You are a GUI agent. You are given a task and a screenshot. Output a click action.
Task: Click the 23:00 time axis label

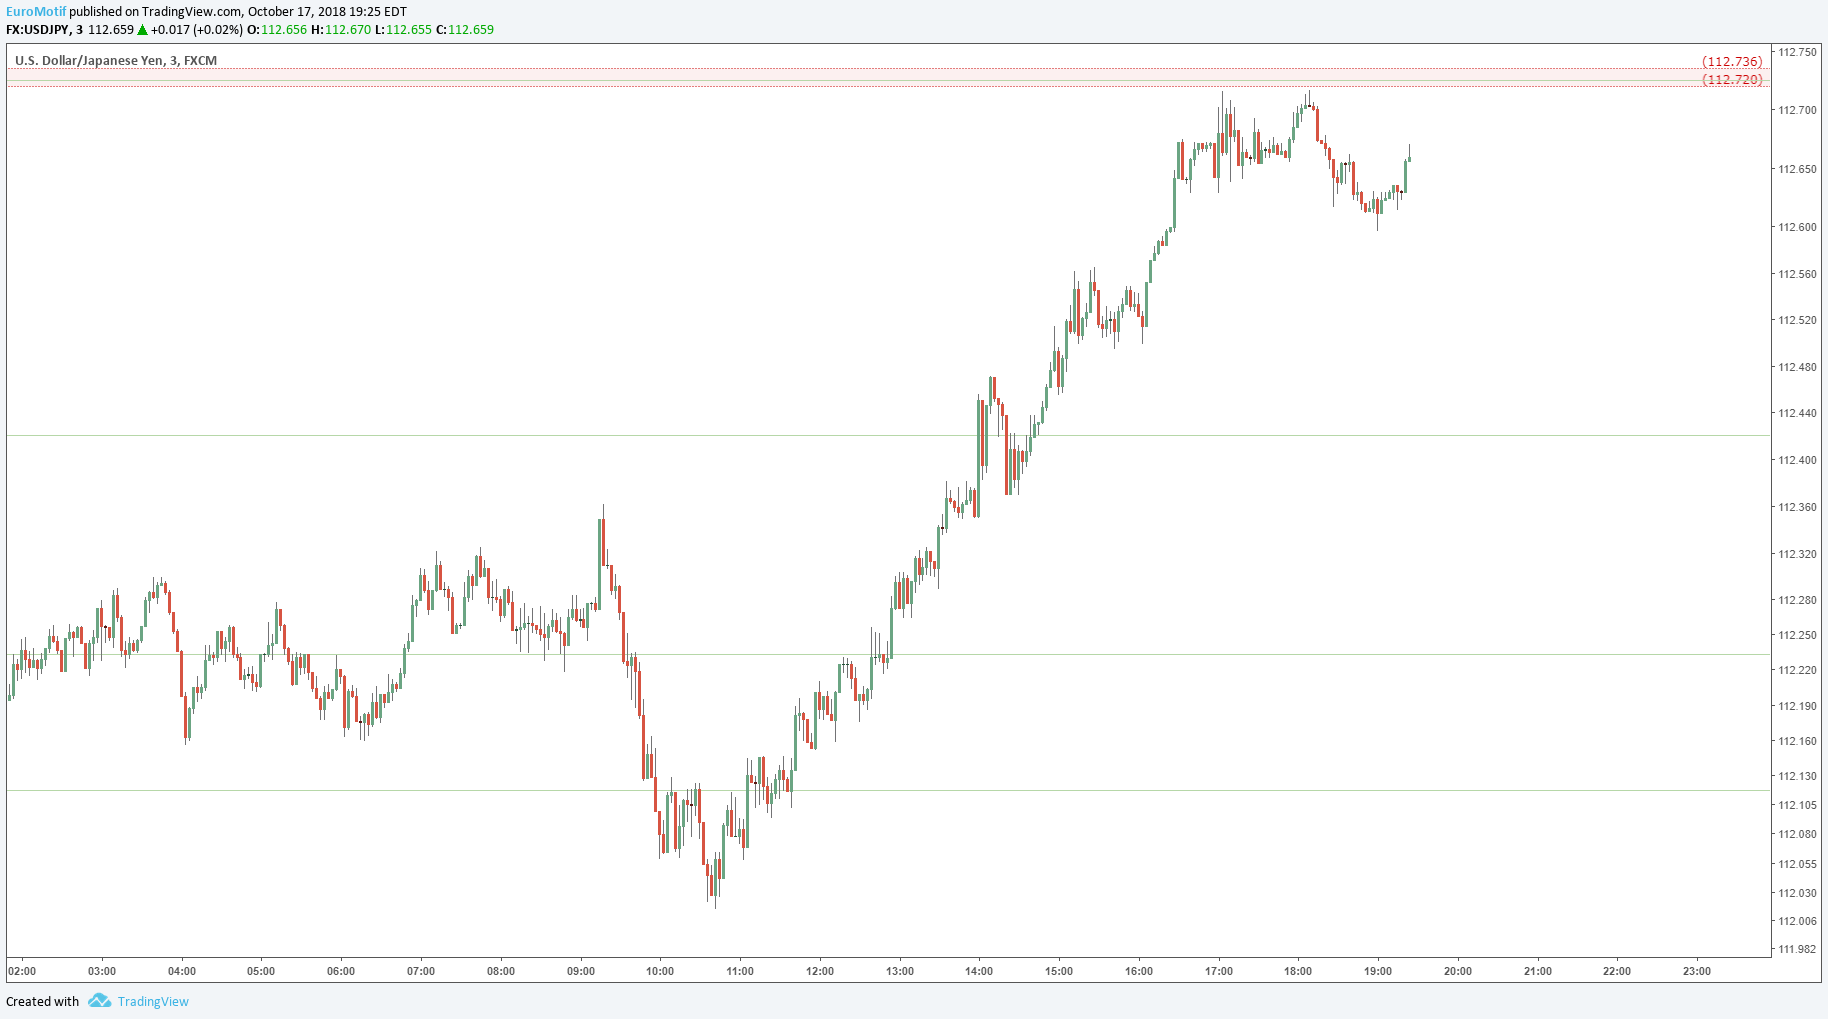tap(1697, 971)
